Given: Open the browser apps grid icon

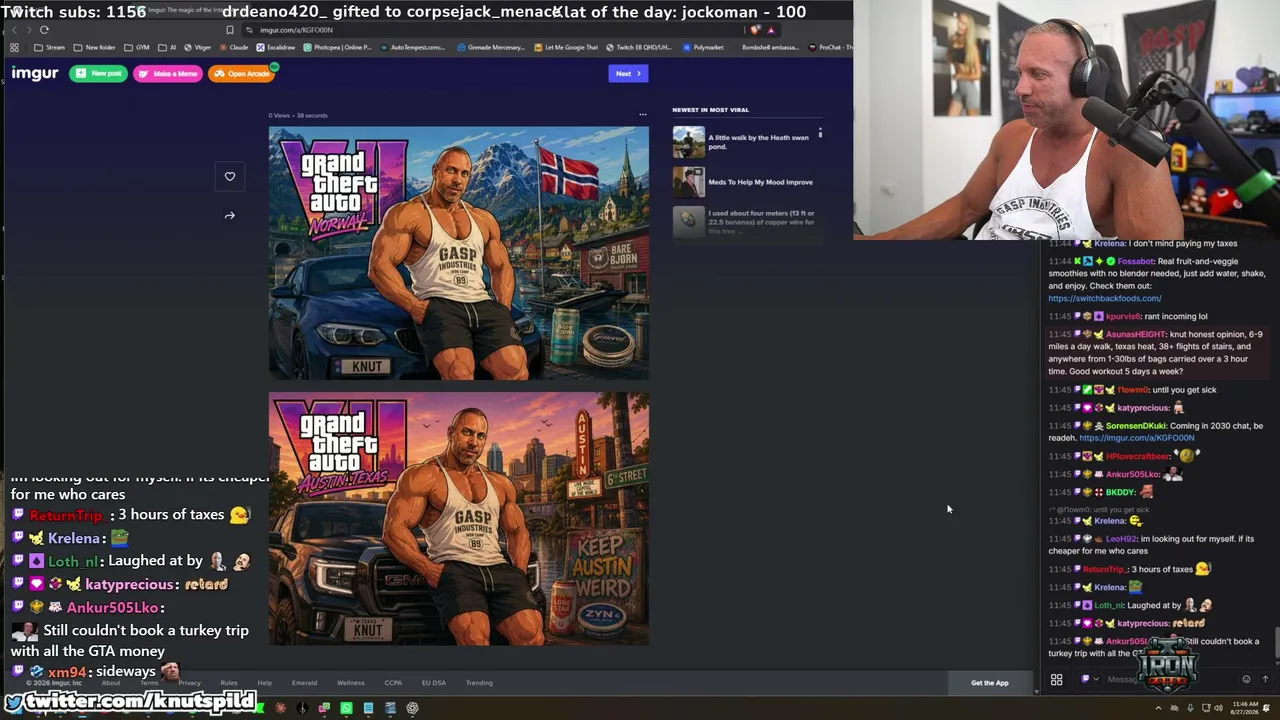Looking at the screenshot, I should pos(14,47).
